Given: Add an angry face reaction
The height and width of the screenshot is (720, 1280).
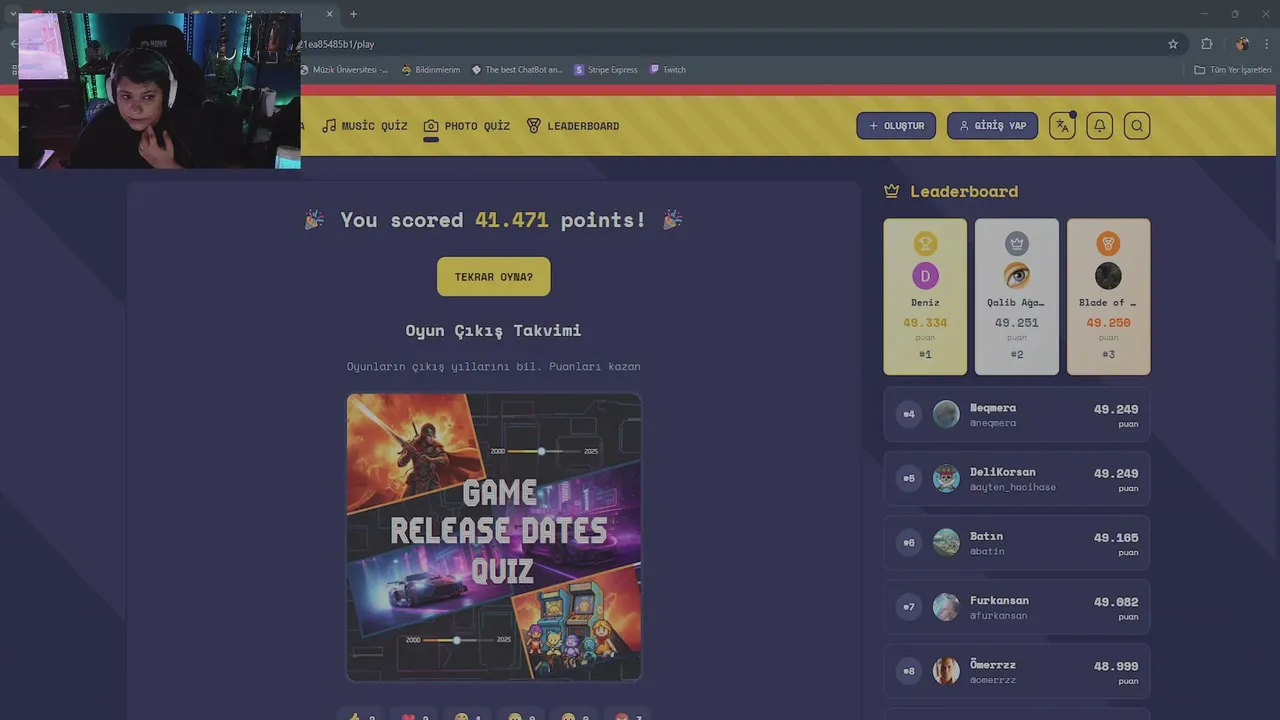Looking at the screenshot, I should (x=629, y=715).
